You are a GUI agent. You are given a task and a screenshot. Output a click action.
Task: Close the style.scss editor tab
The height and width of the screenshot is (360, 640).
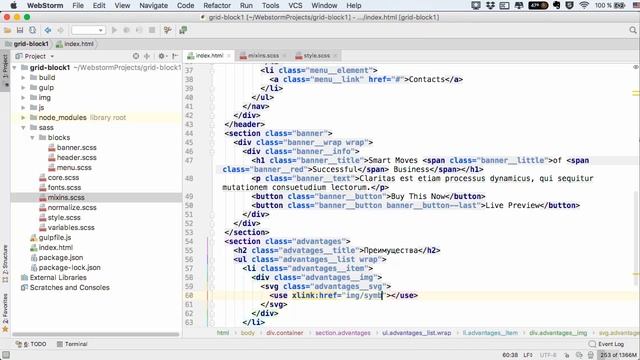[x=335, y=56]
